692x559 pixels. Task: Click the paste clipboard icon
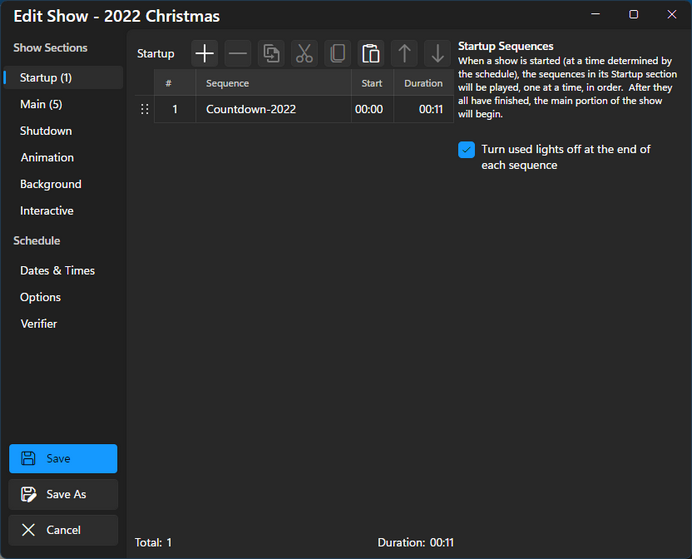[x=371, y=54]
